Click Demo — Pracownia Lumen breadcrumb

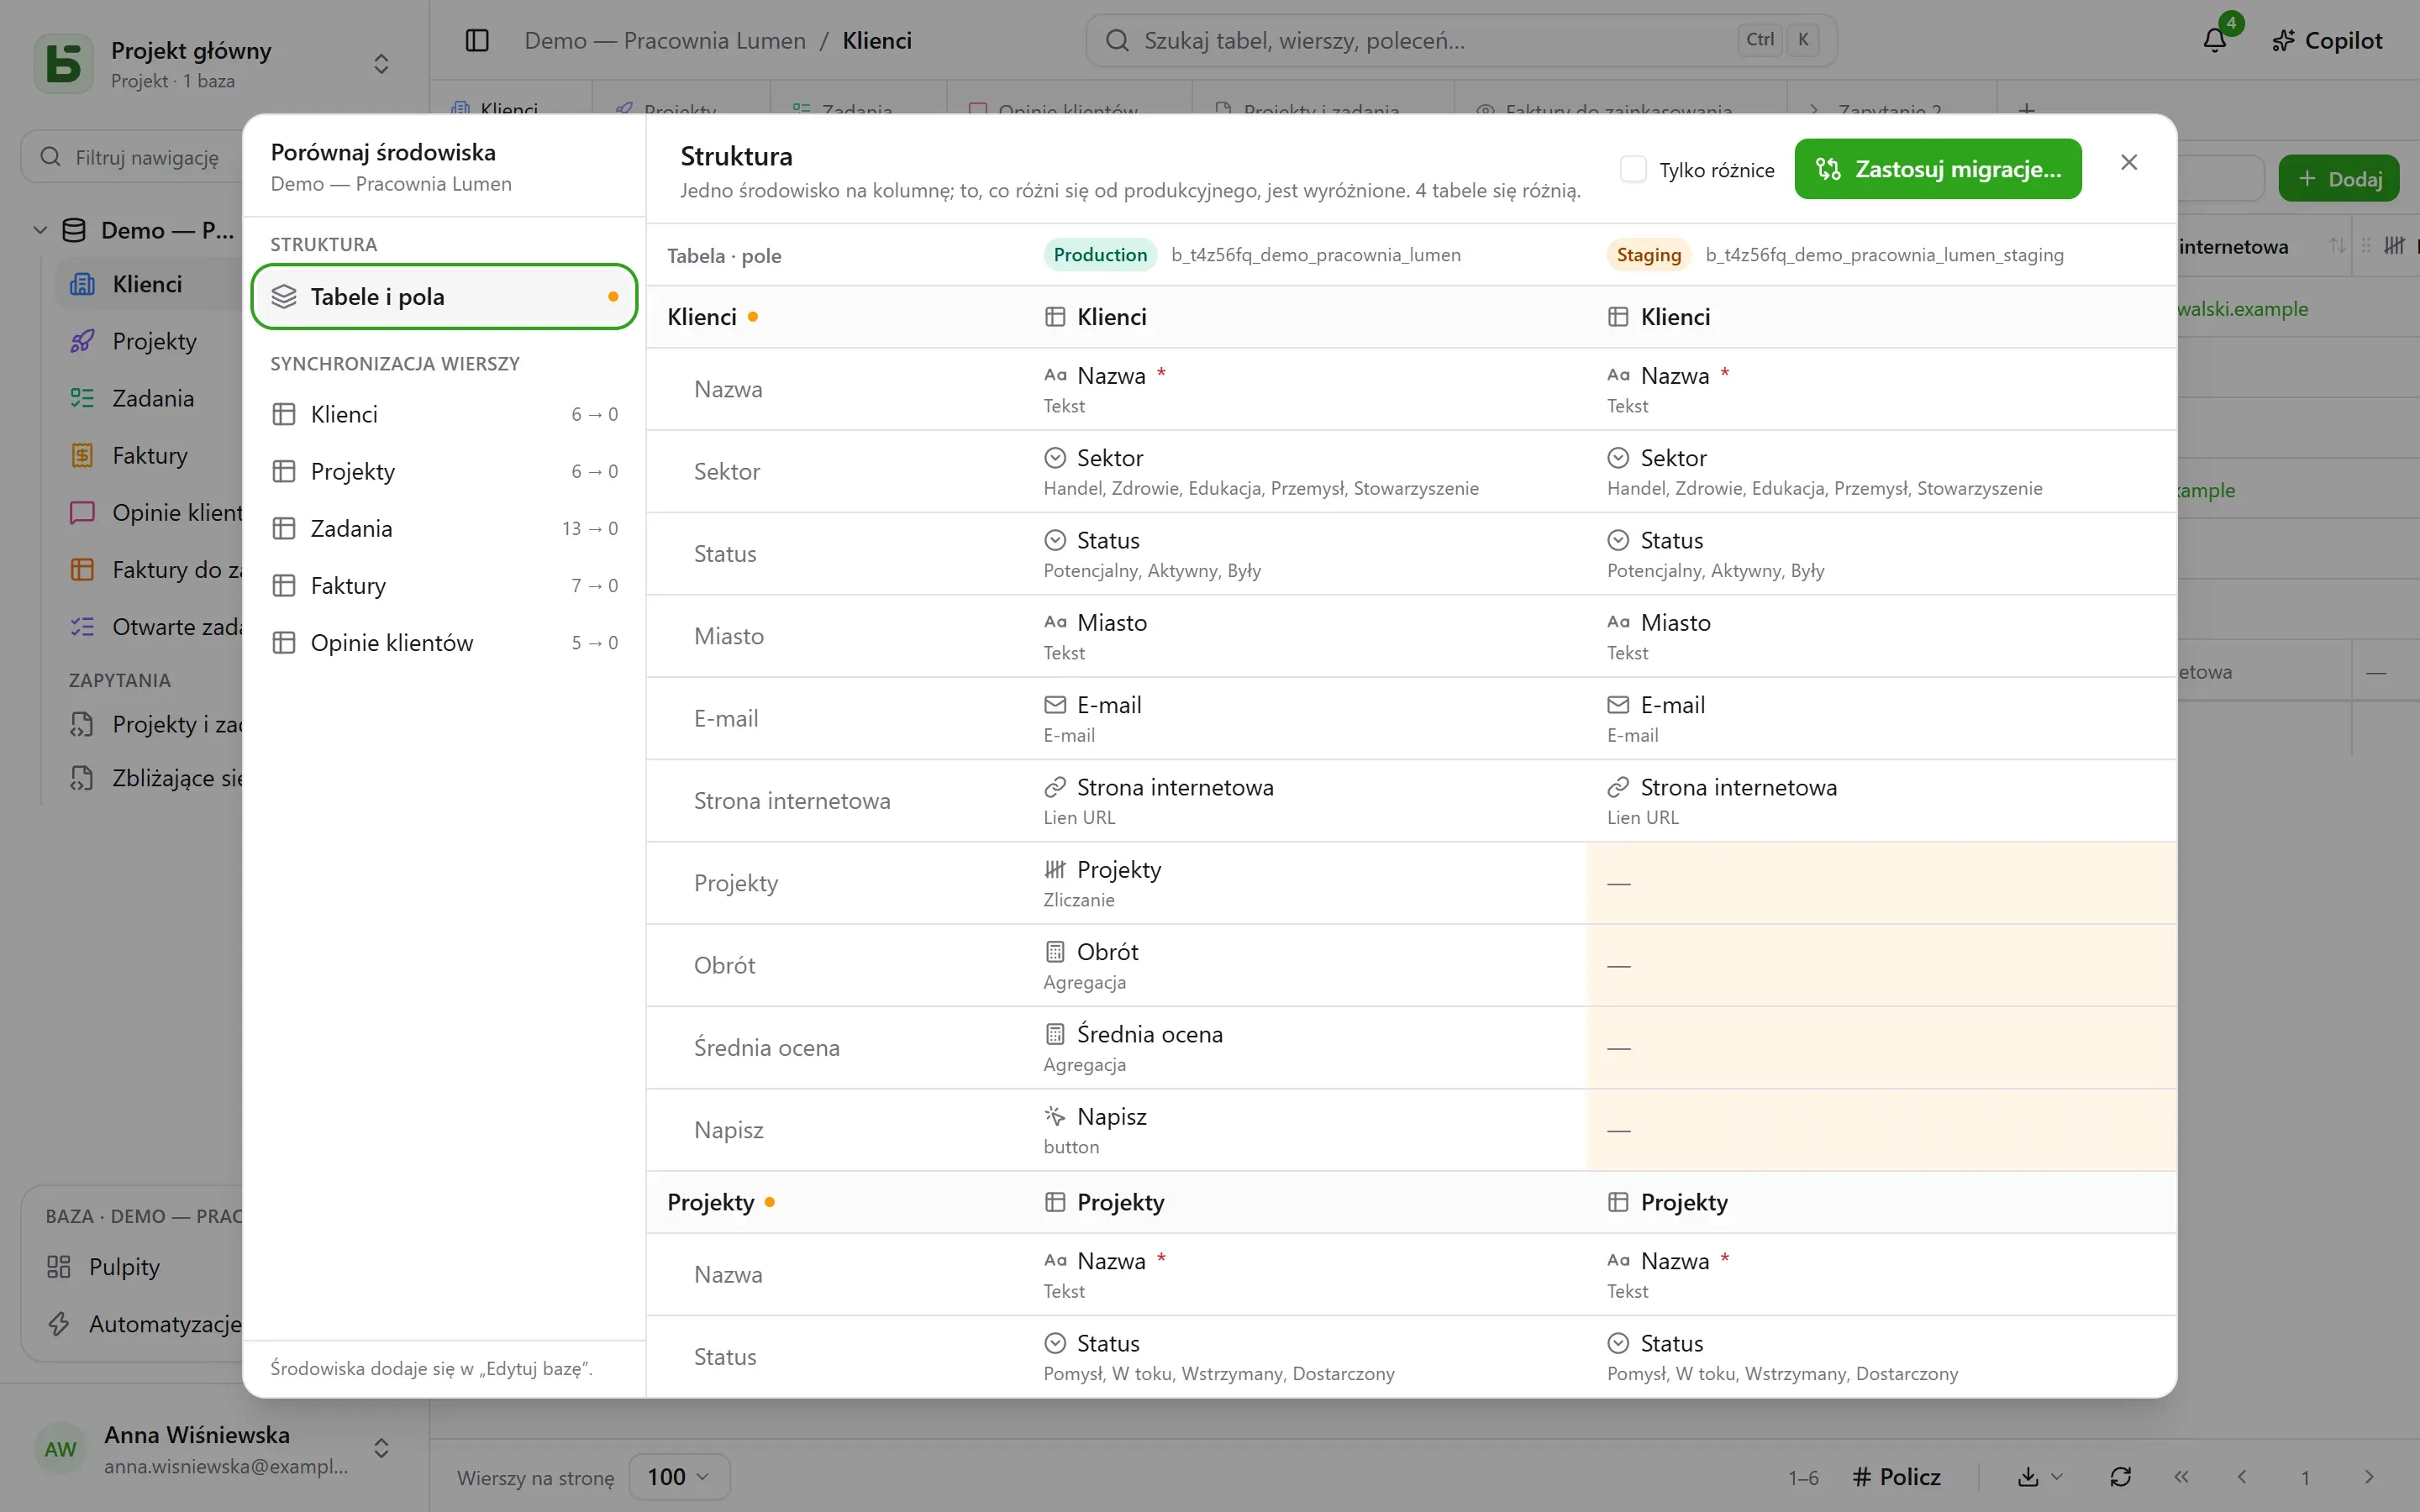click(x=665, y=40)
